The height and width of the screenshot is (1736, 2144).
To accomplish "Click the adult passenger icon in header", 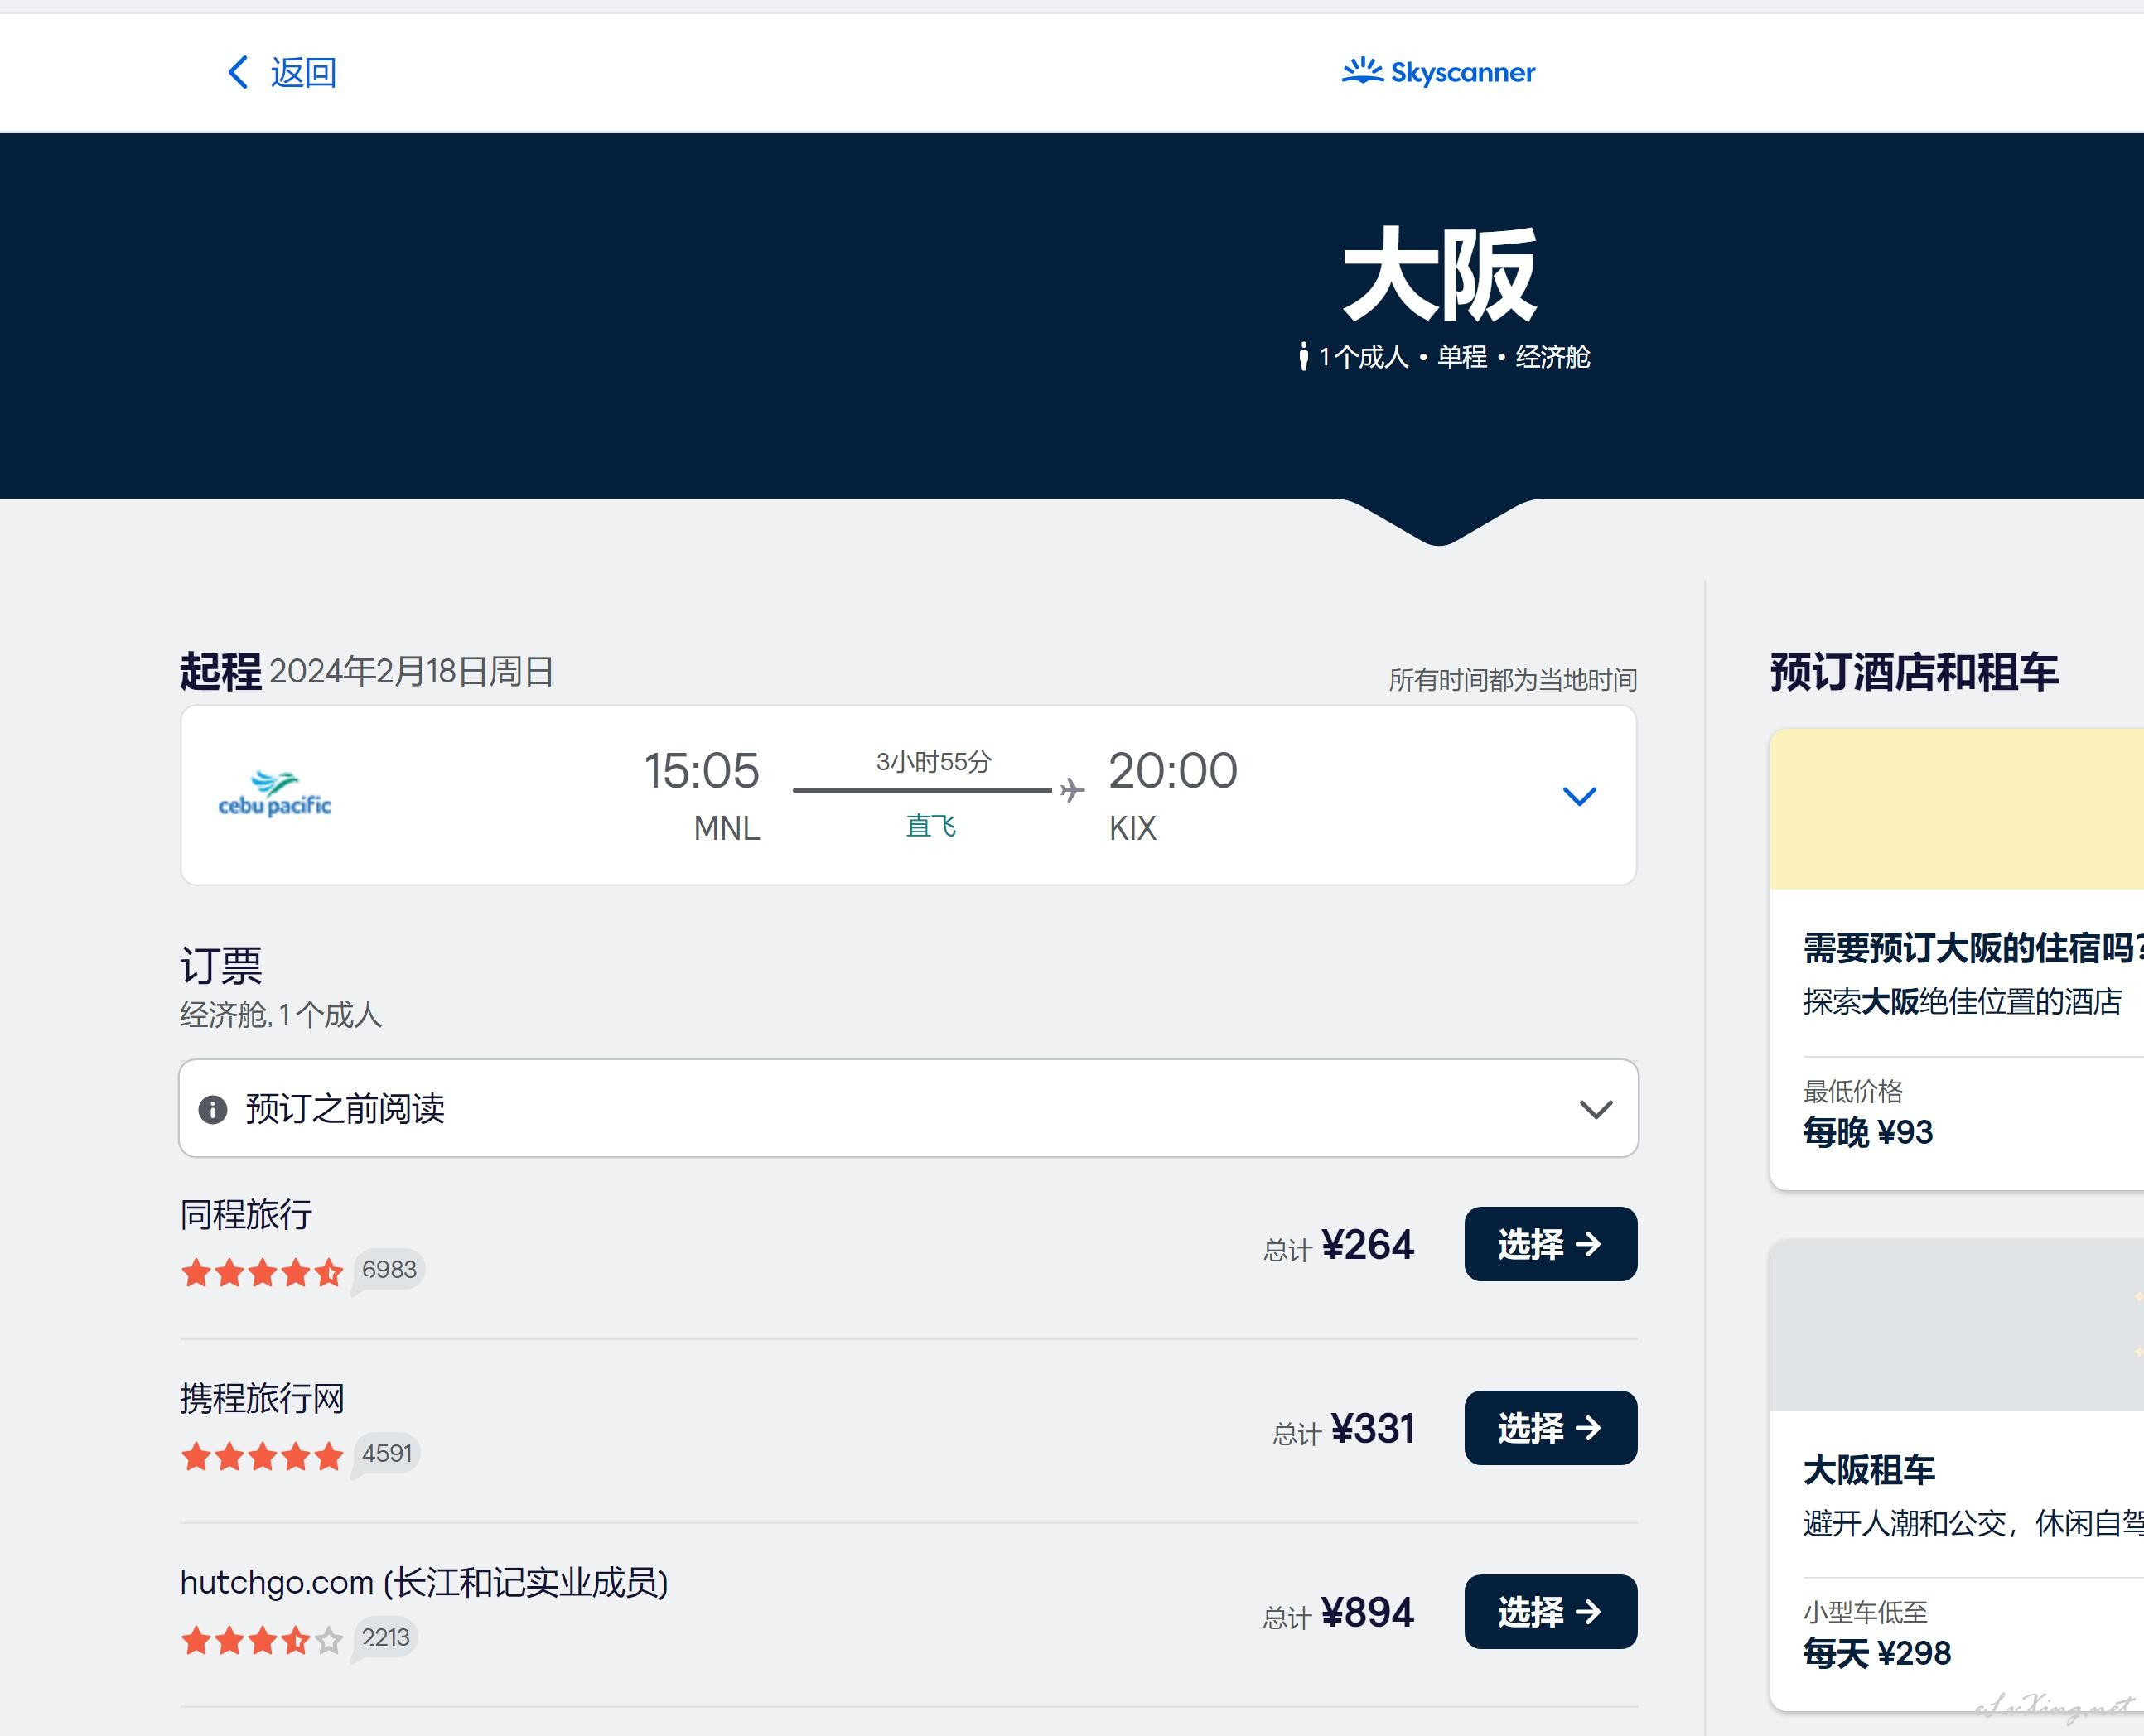I will point(1303,356).
